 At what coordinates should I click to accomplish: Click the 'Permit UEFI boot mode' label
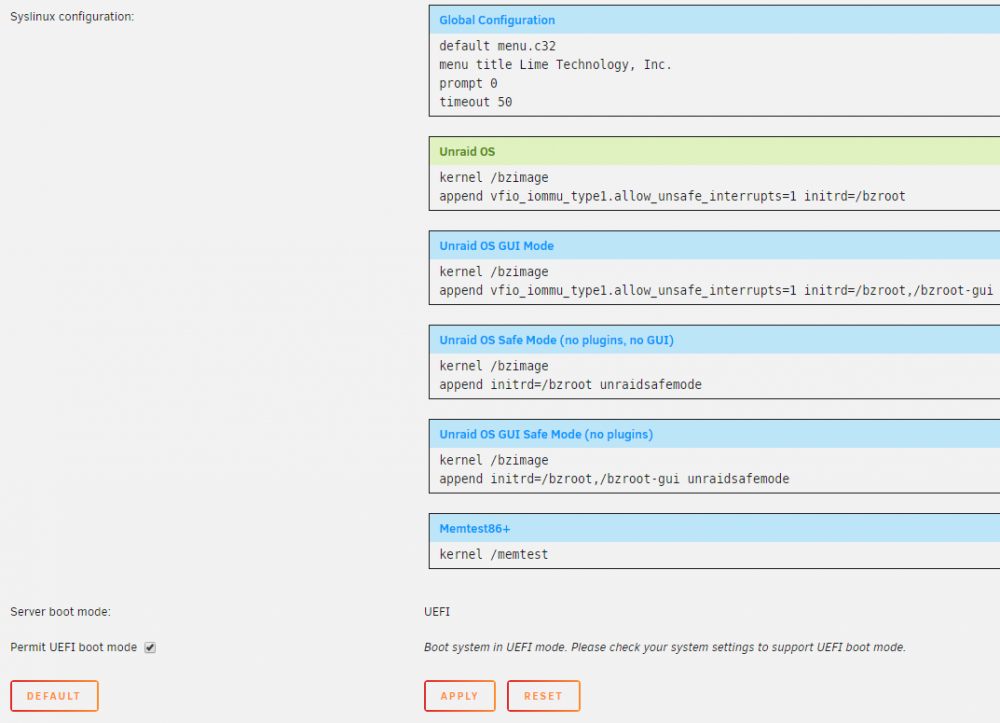coord(73,647)
